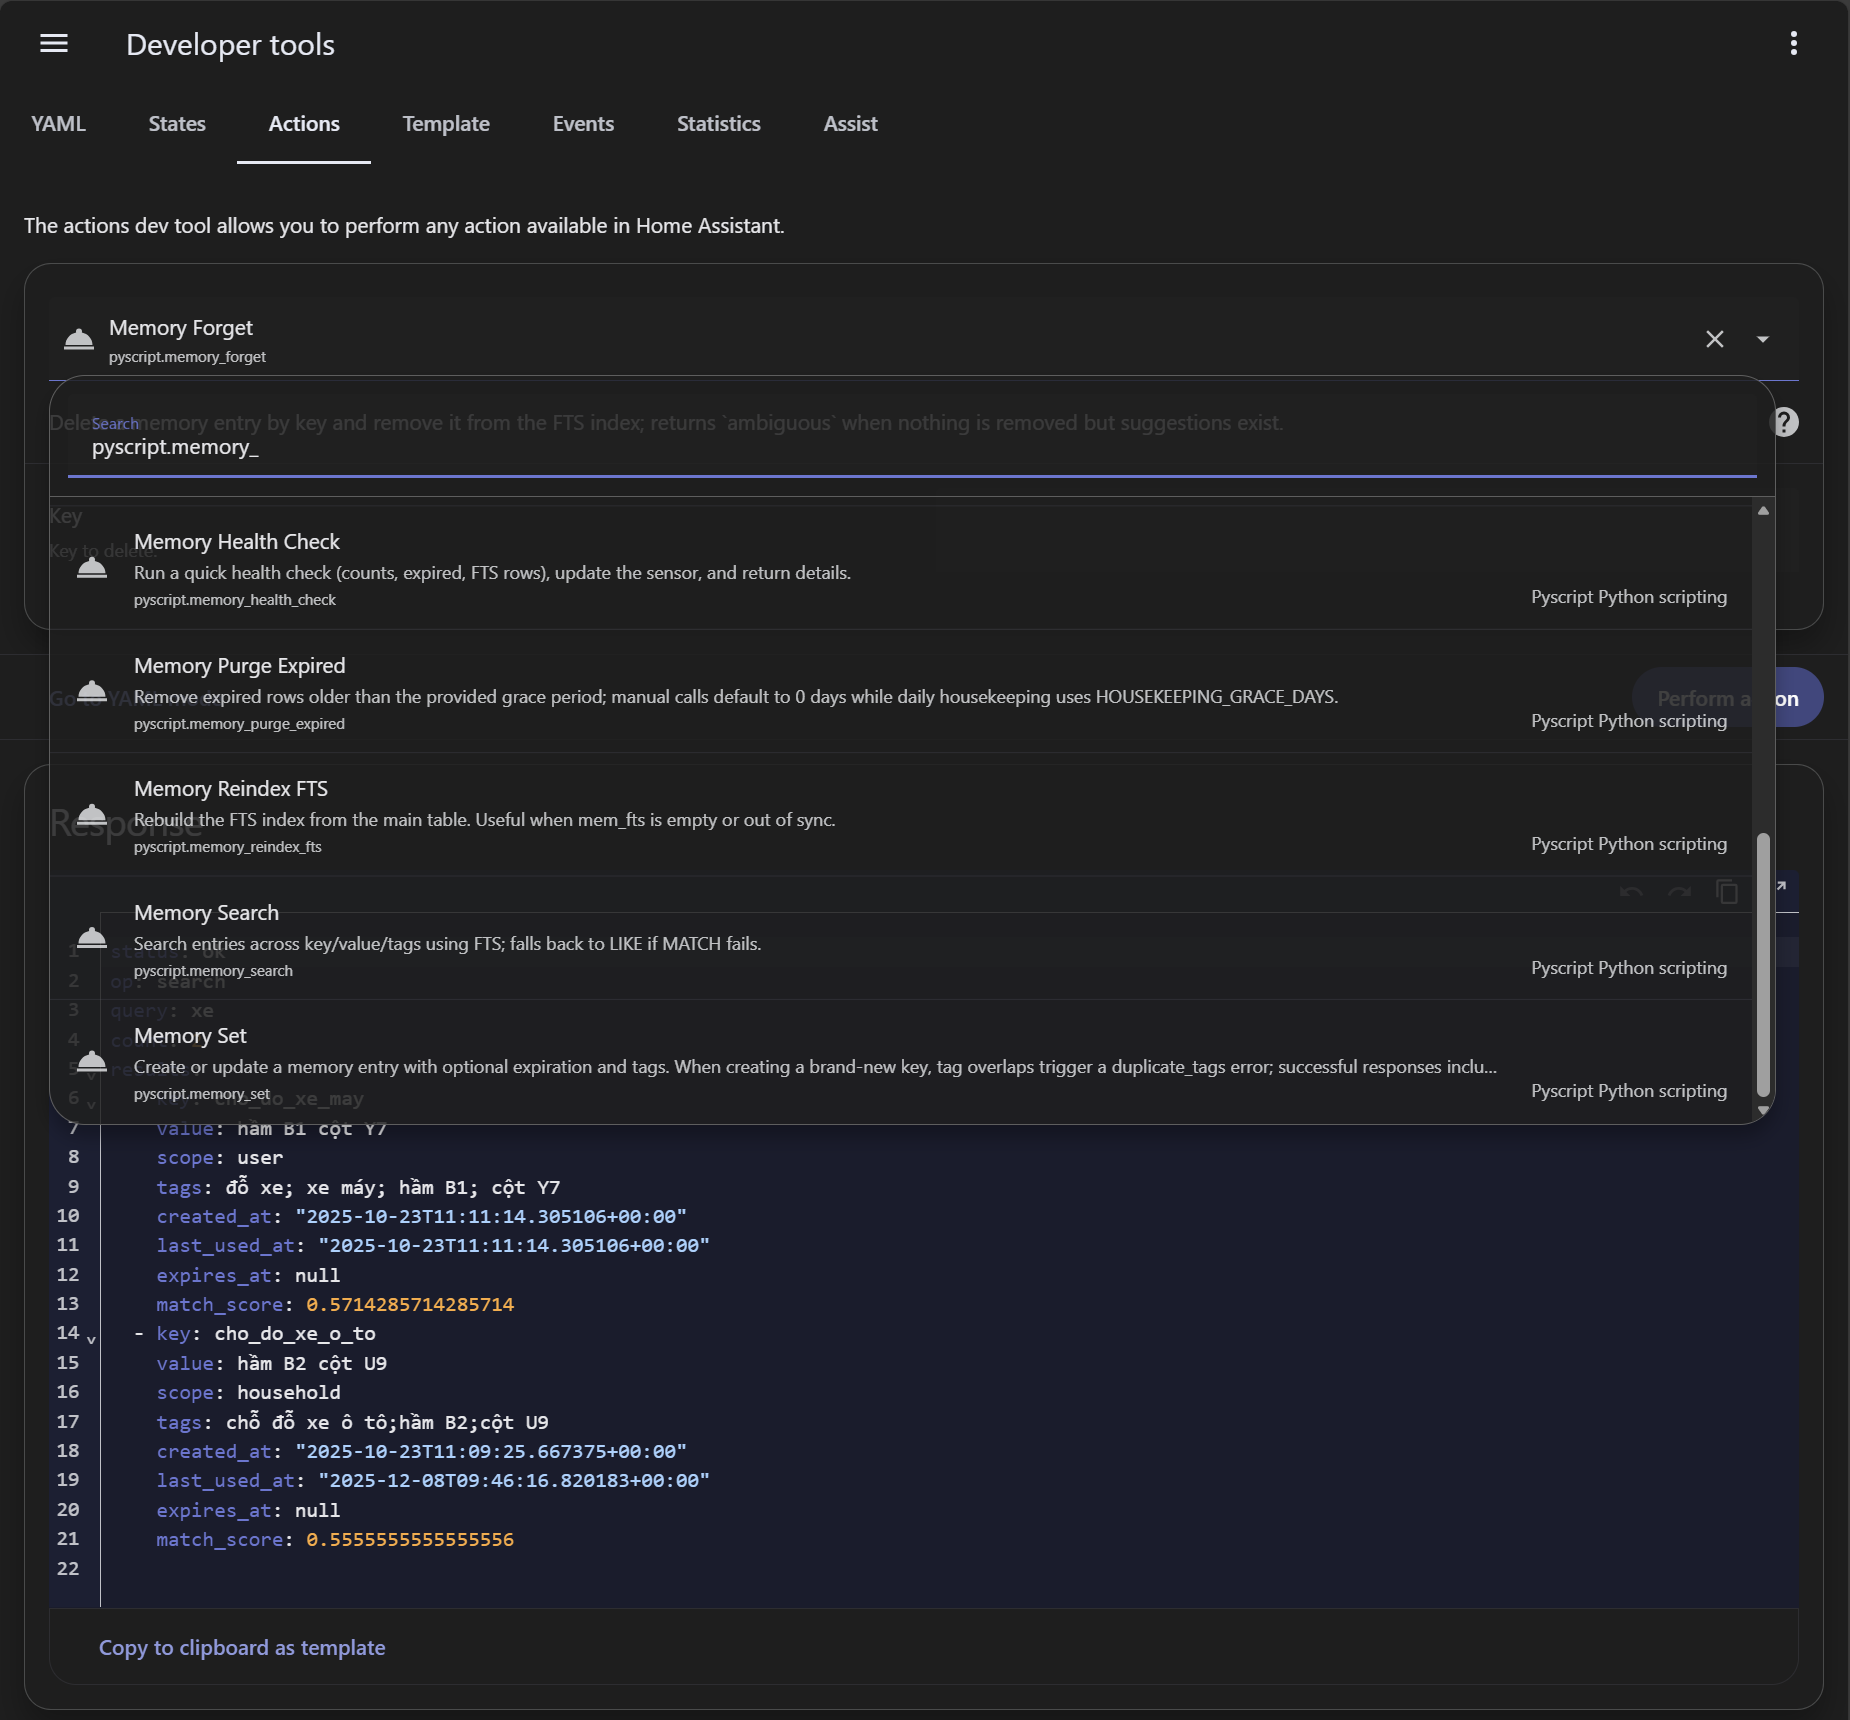Image resolution: width=1850 pixels, height=1720 pixels.
Task: Open the Statistics tab
Action: pyautogui.click(x=718, y=124)
